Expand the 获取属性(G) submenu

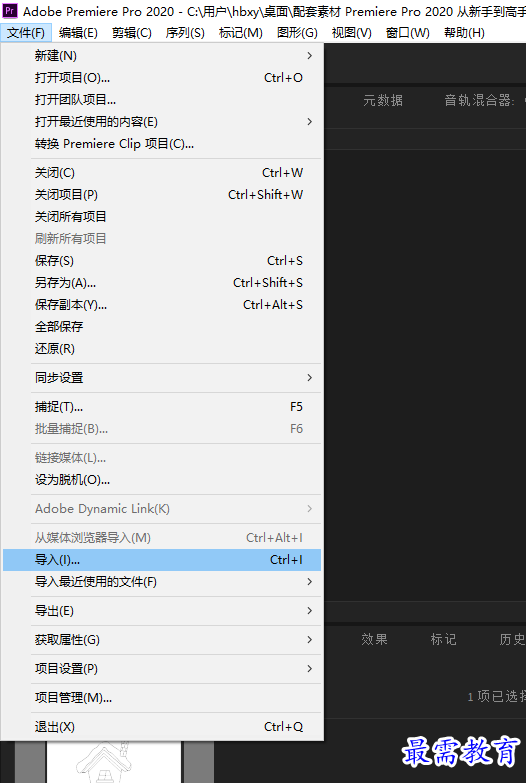pos(162,640)
